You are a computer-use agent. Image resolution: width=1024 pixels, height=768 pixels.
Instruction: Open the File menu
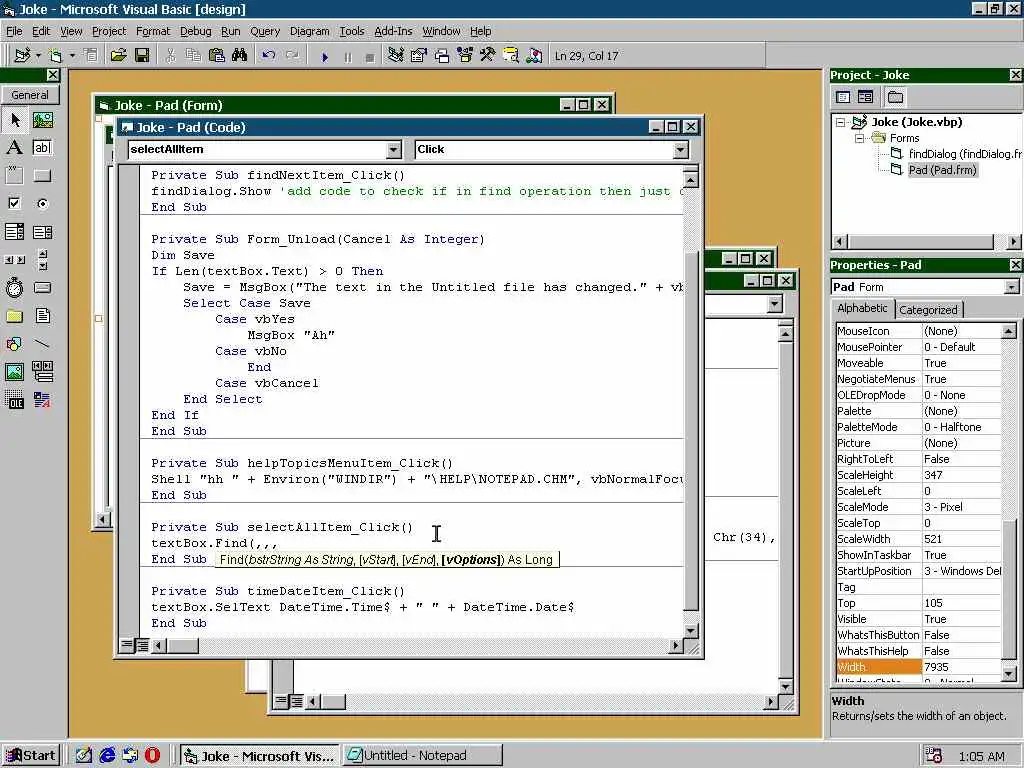pos(14,31)
